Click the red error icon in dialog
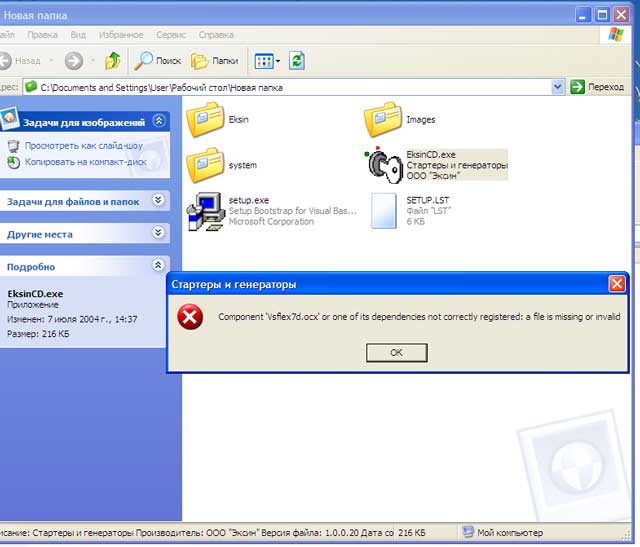 click(x=190, y=317)
